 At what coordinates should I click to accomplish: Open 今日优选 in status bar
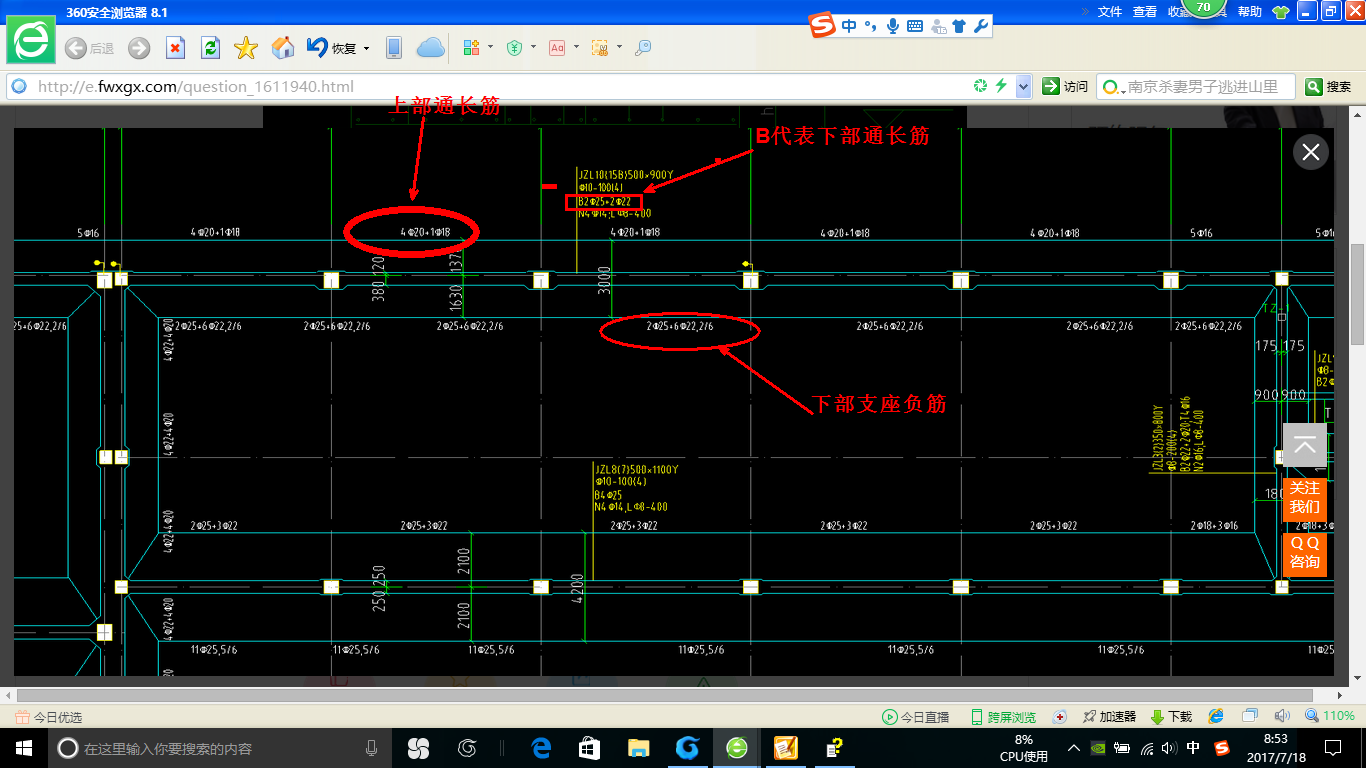coord(49,717)
